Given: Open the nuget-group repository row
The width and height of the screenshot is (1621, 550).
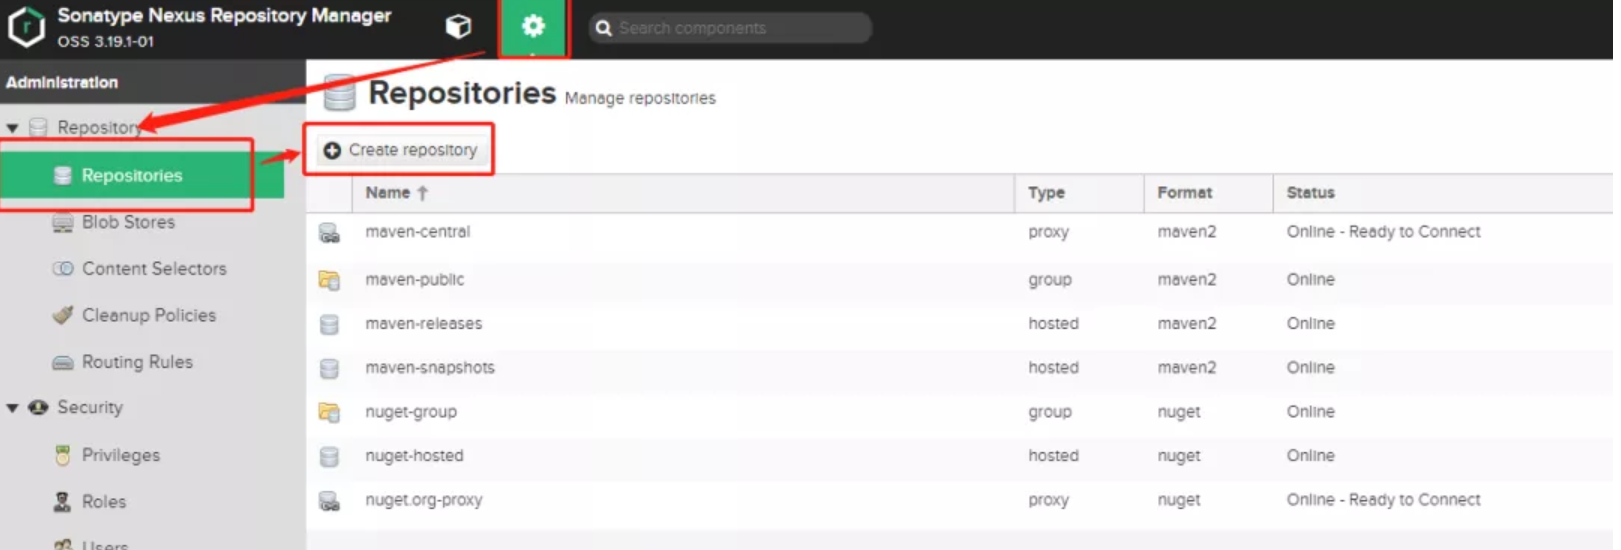Looking at the screenshot, I should [x=960, y=412].
